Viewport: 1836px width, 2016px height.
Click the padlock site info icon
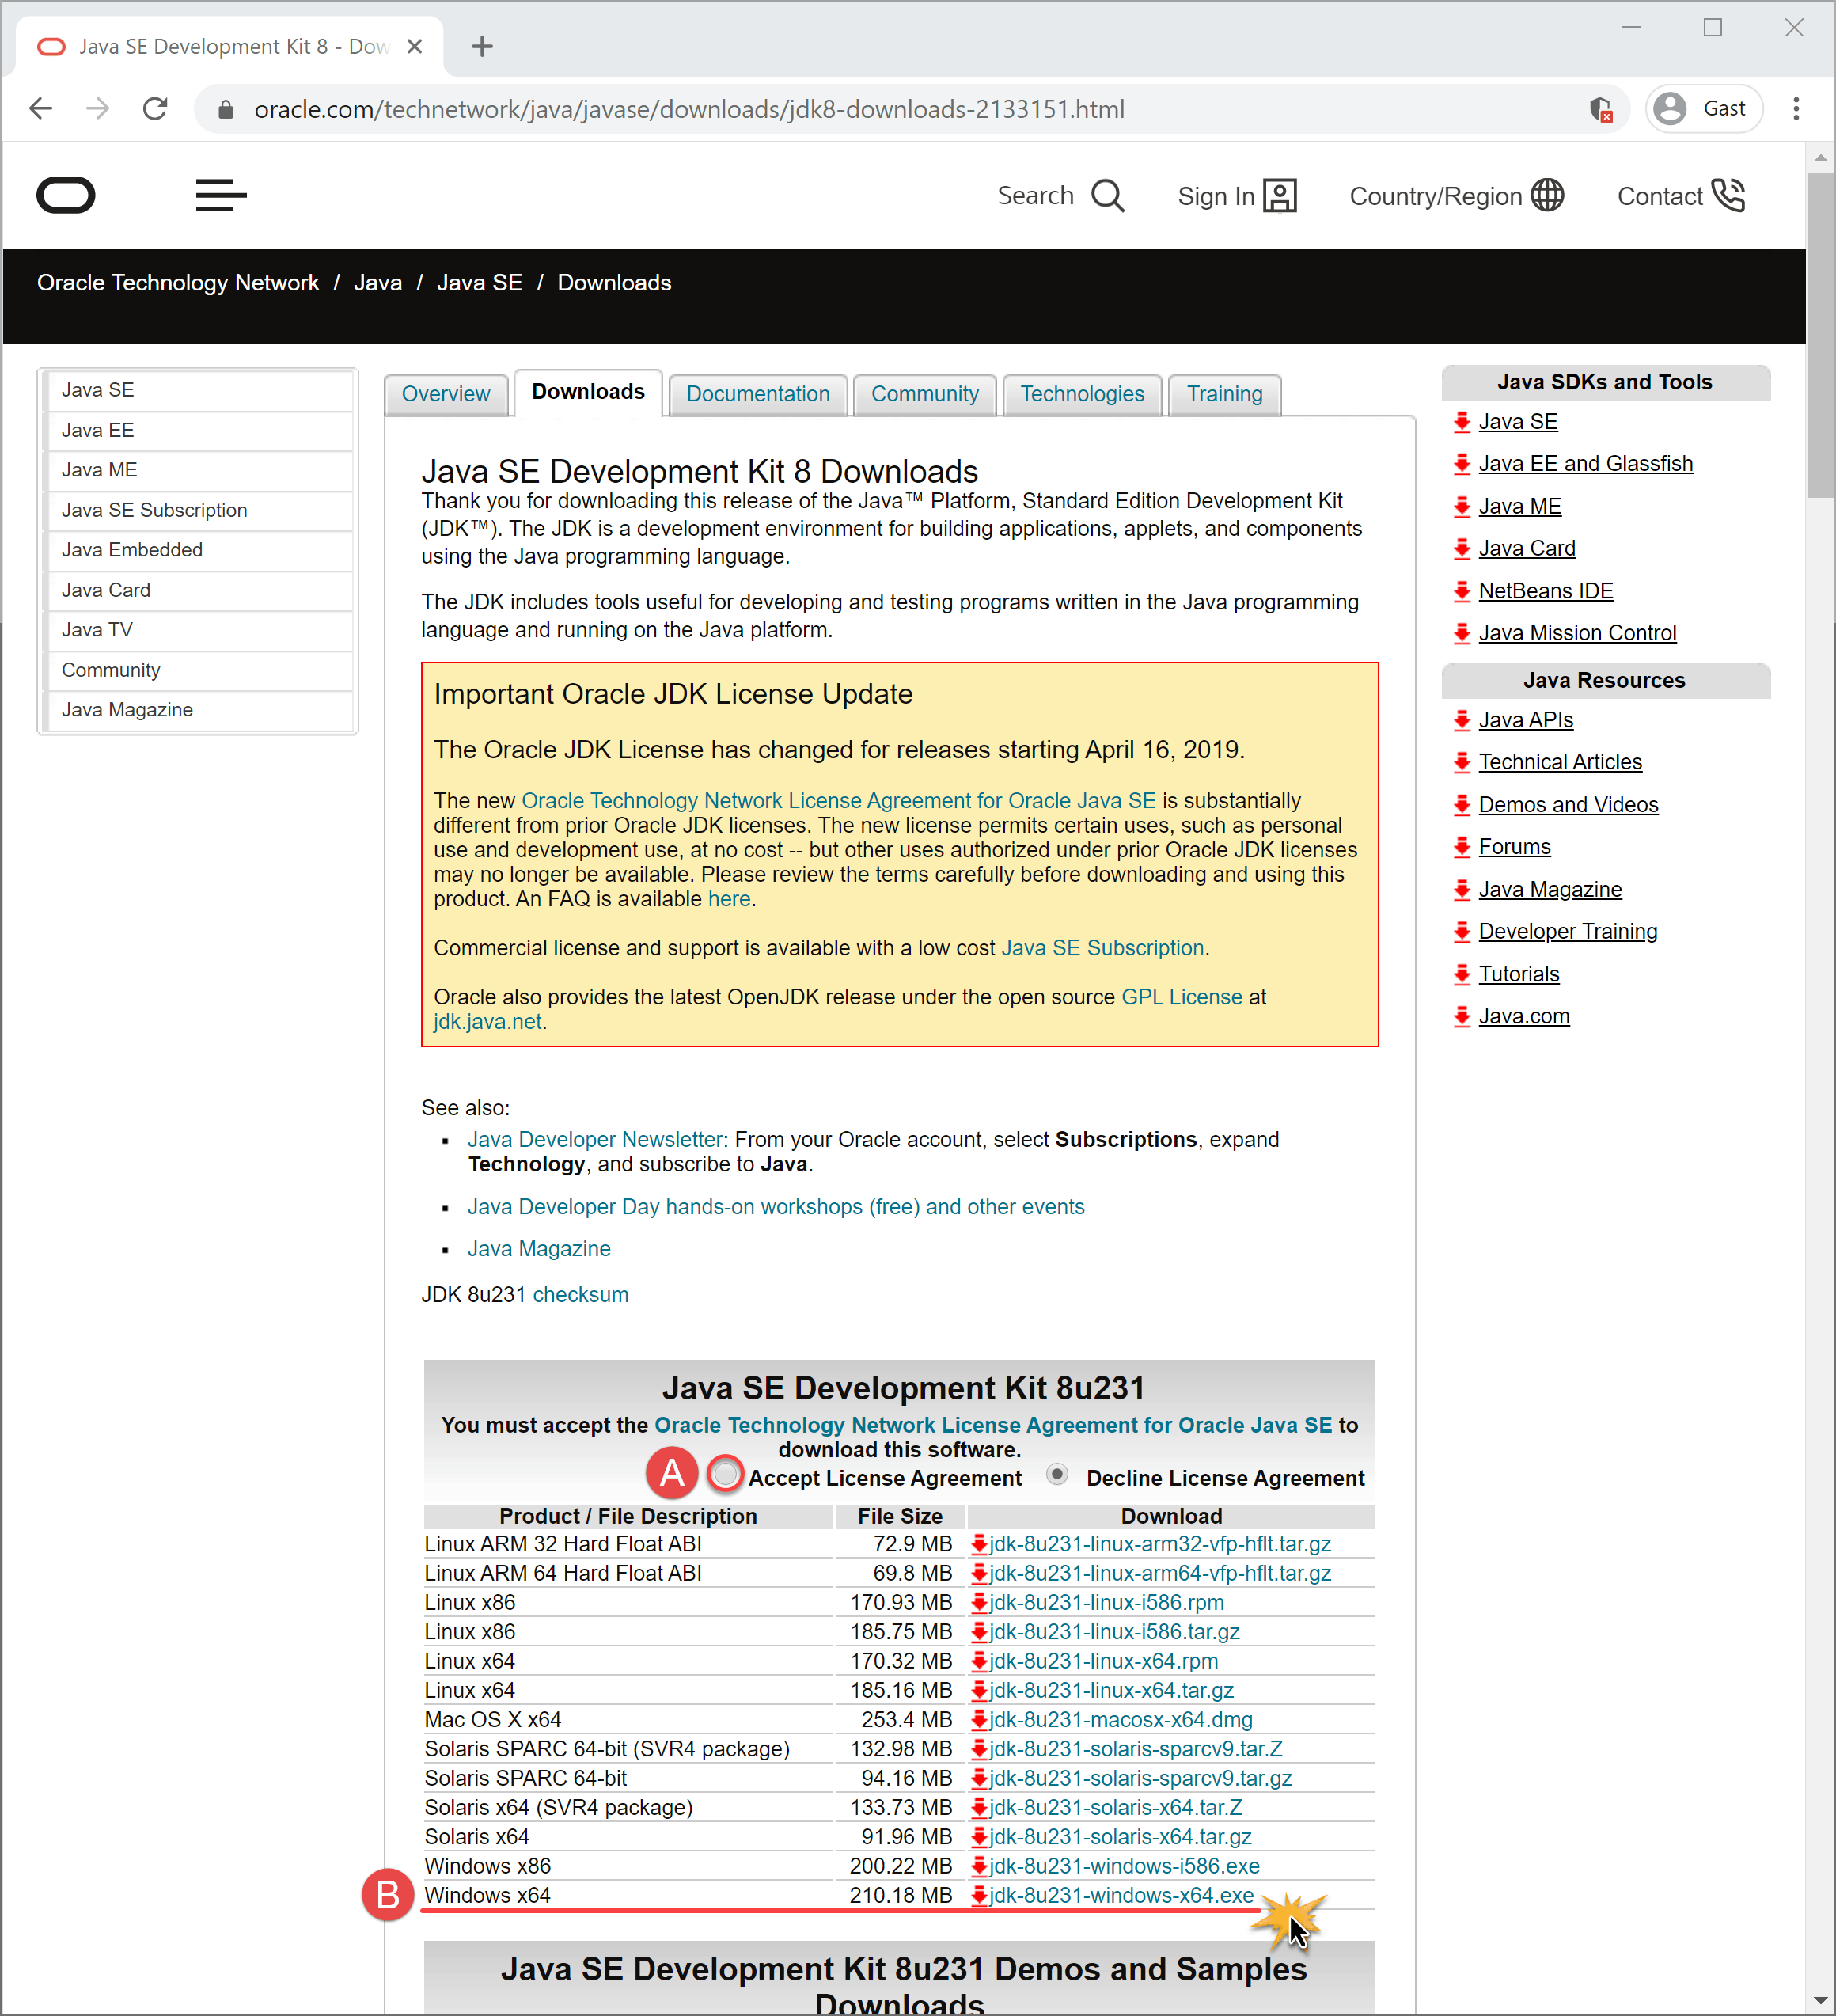pyautogui.click(x=226, y=109)
